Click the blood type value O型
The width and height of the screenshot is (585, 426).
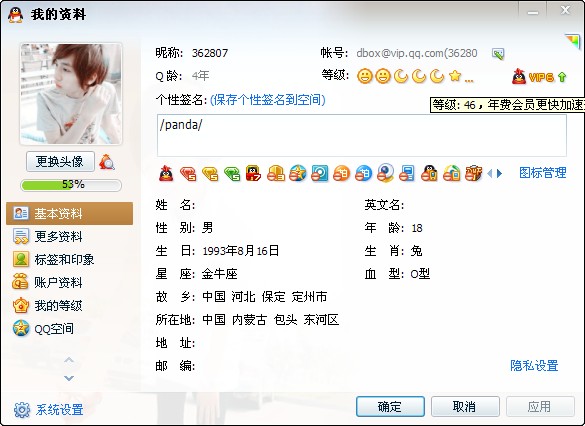420,274
